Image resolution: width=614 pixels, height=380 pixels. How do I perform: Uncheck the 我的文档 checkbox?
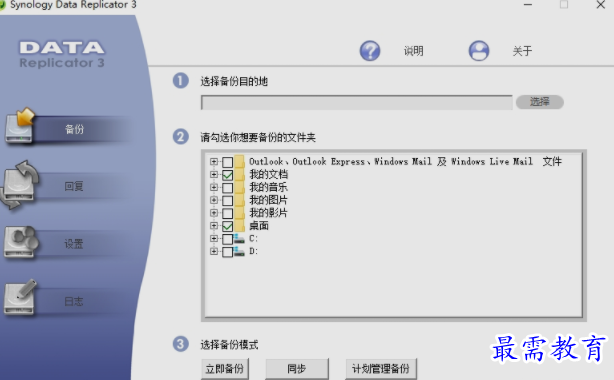[228, 175]
